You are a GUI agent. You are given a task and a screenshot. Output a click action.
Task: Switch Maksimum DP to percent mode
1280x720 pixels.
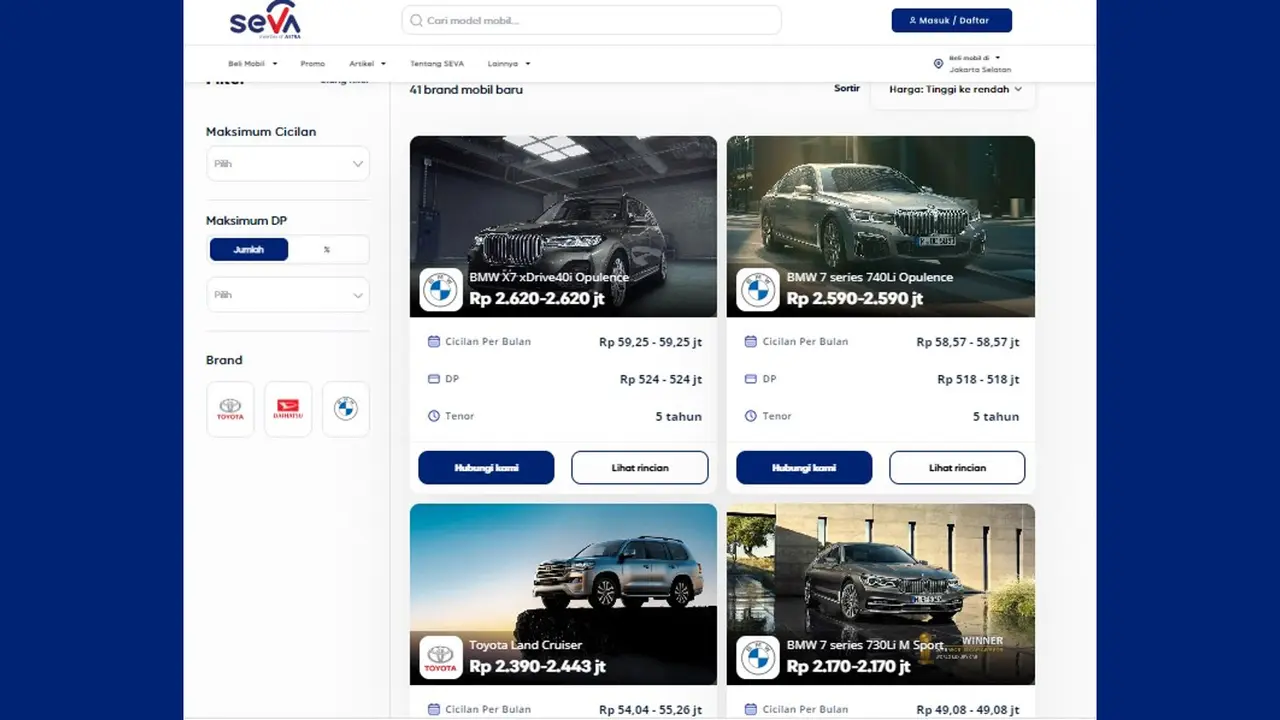click(327, 250)
